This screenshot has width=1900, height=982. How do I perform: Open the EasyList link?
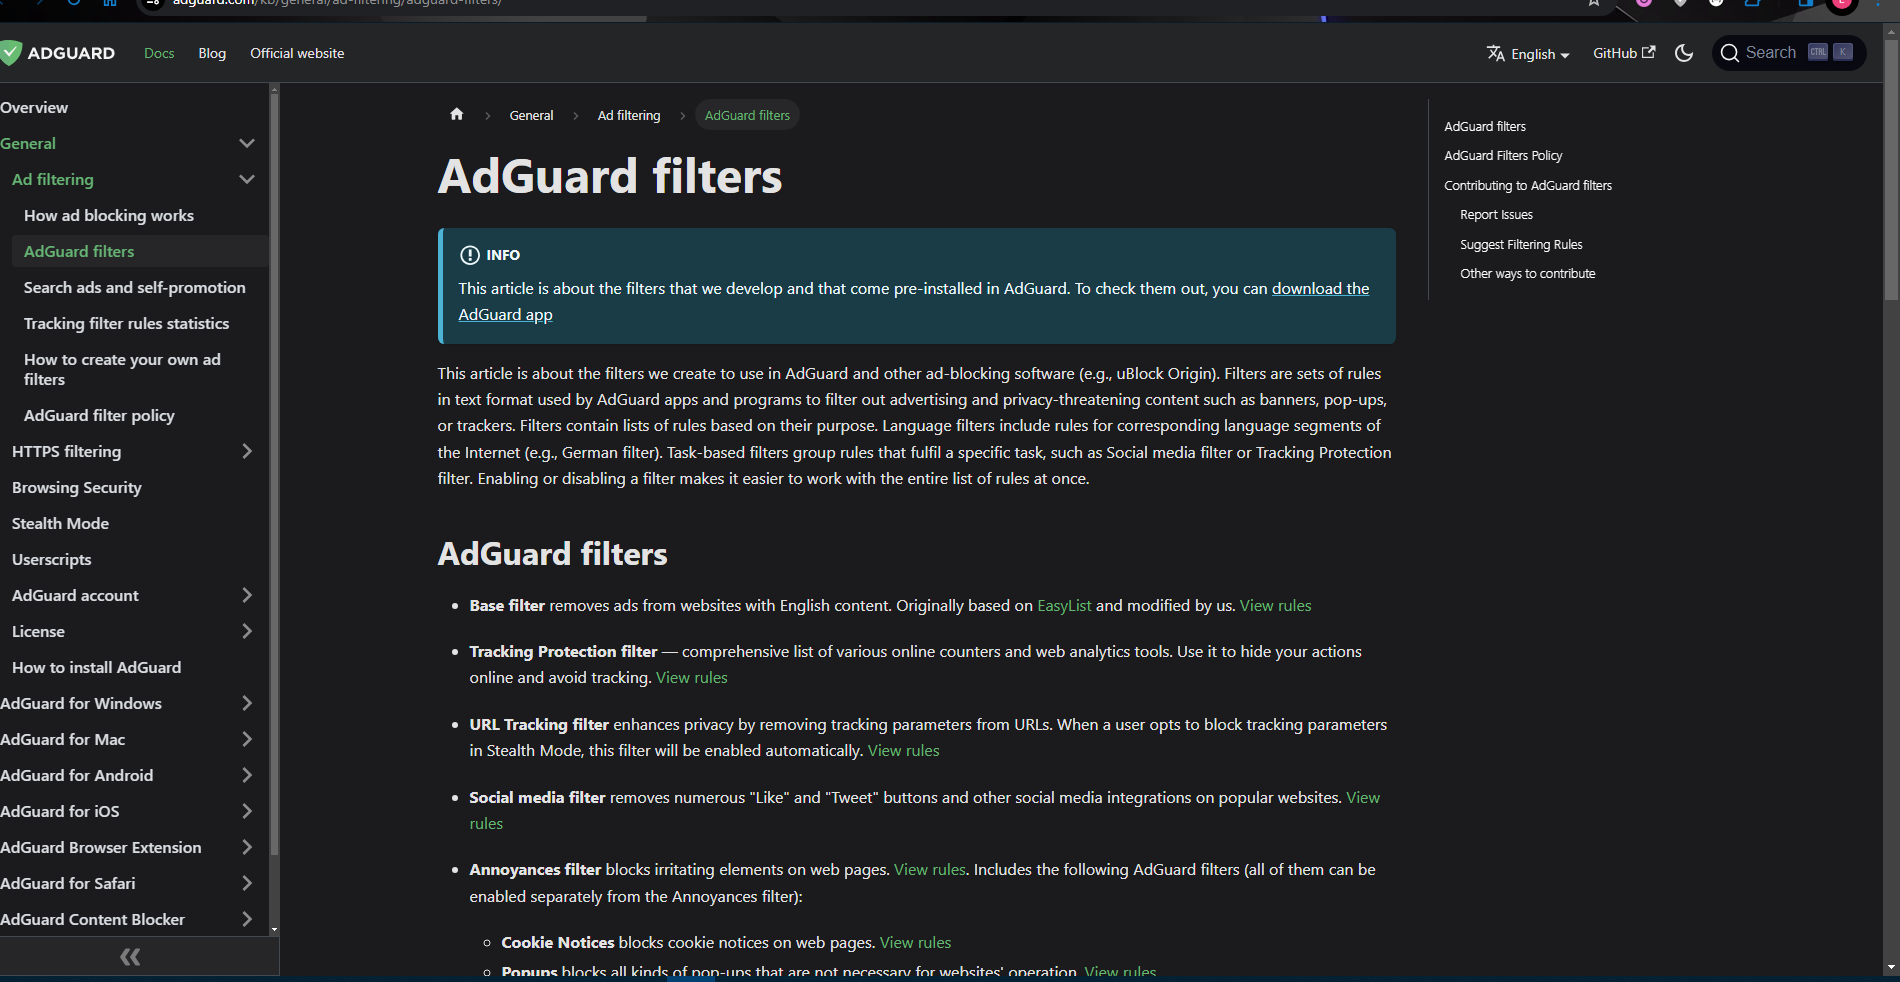pos(1063,605)
